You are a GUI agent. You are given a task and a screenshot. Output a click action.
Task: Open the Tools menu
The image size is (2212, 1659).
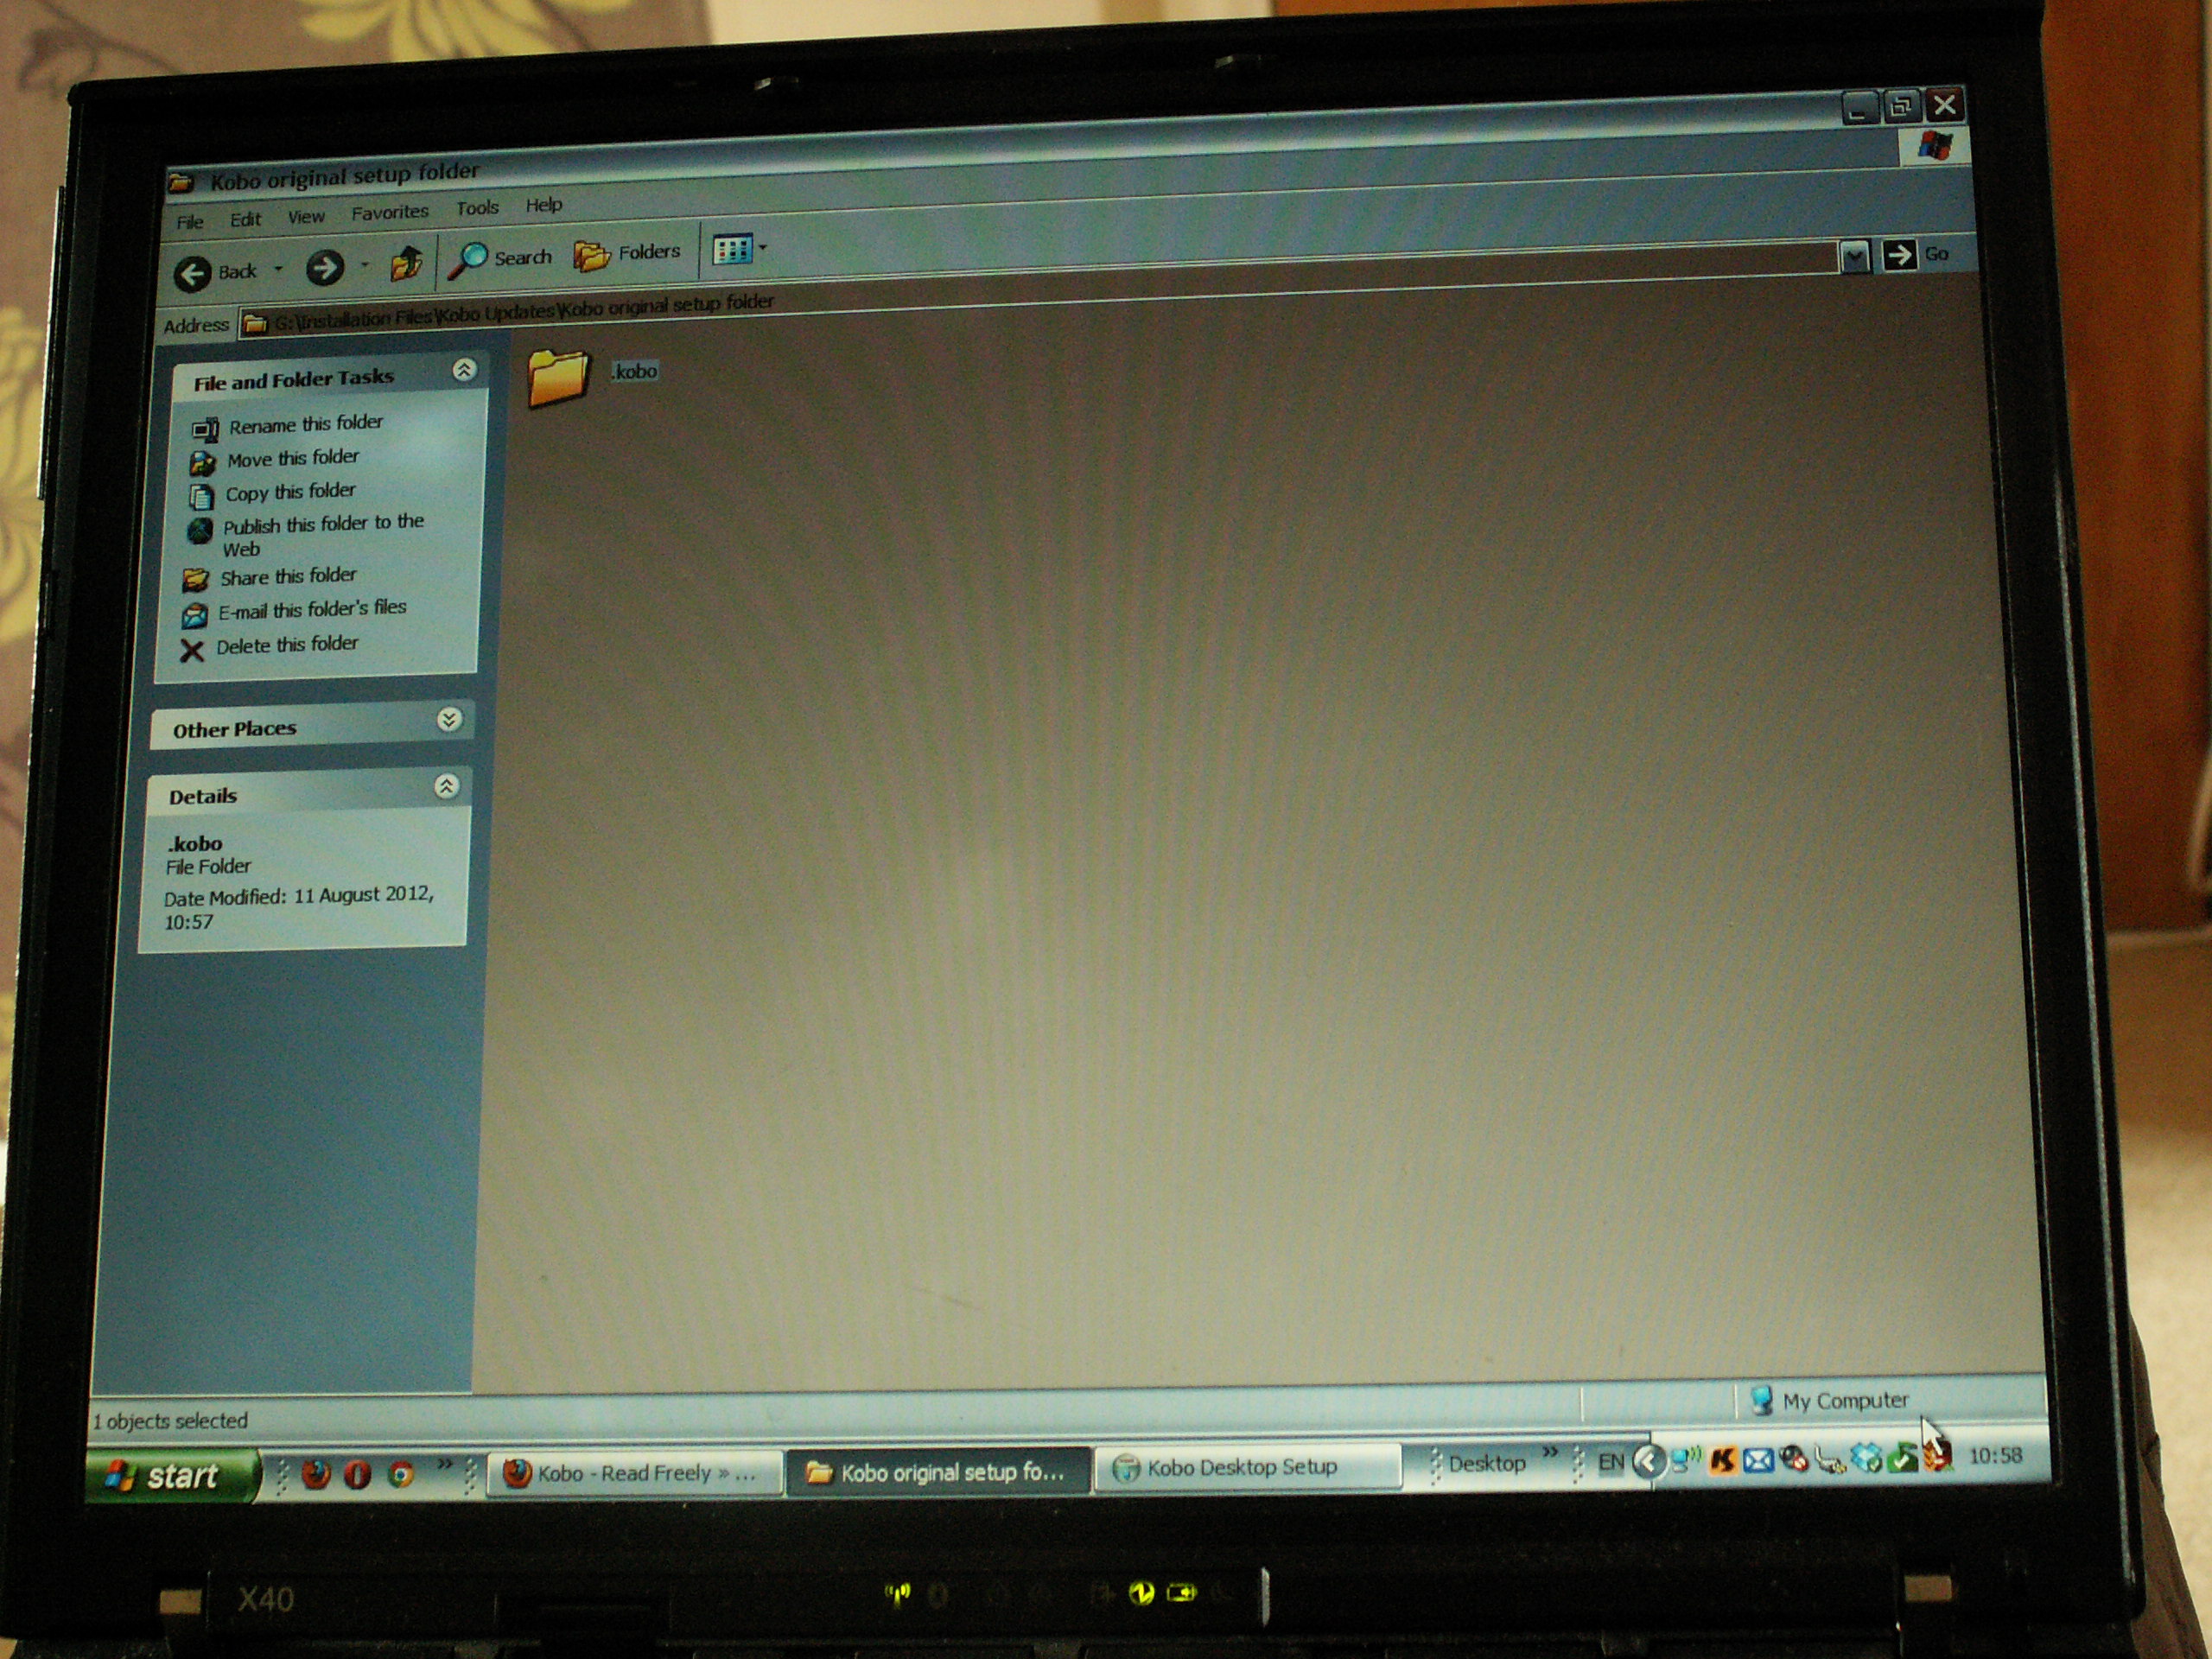(x=477, y=208)
